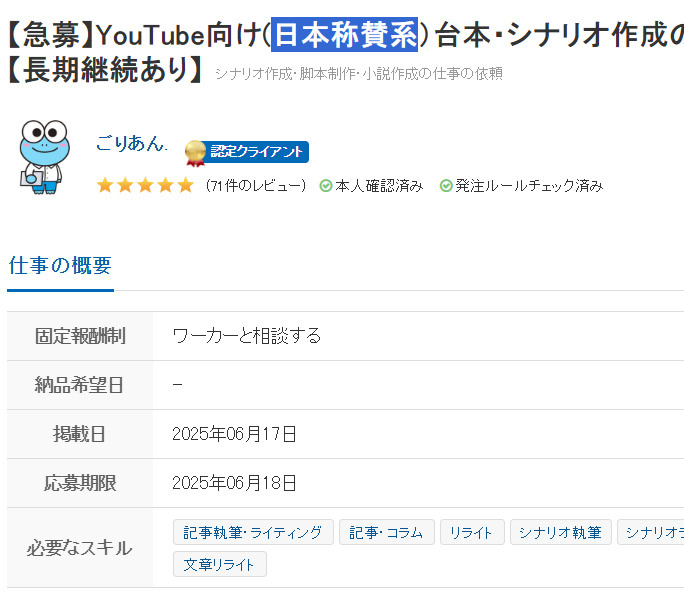Click the highlighted 日本称賛系 title text
The image size is (684, 612).
point(345,34)
